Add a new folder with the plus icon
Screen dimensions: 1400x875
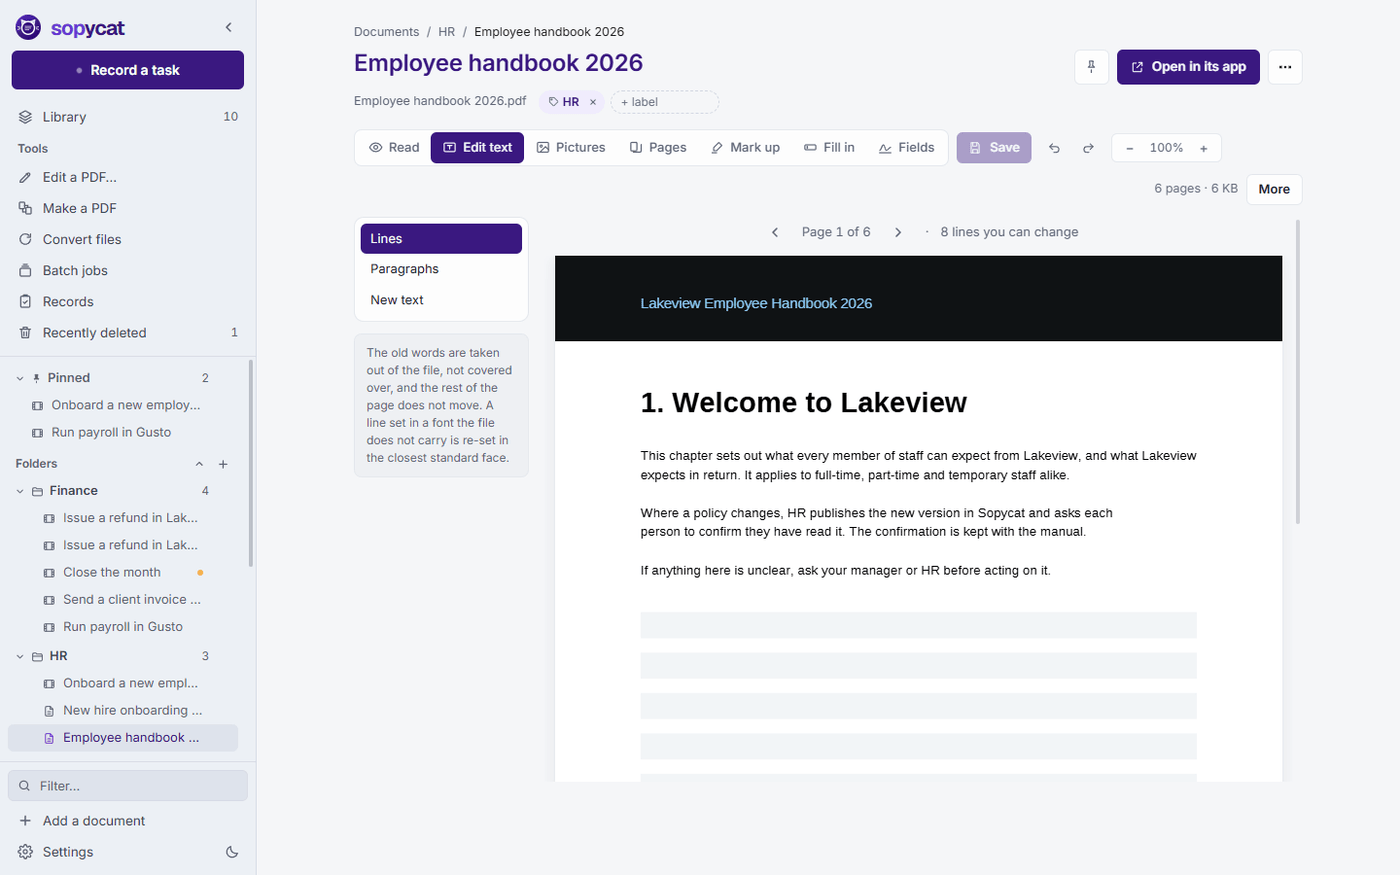(223, 464)
